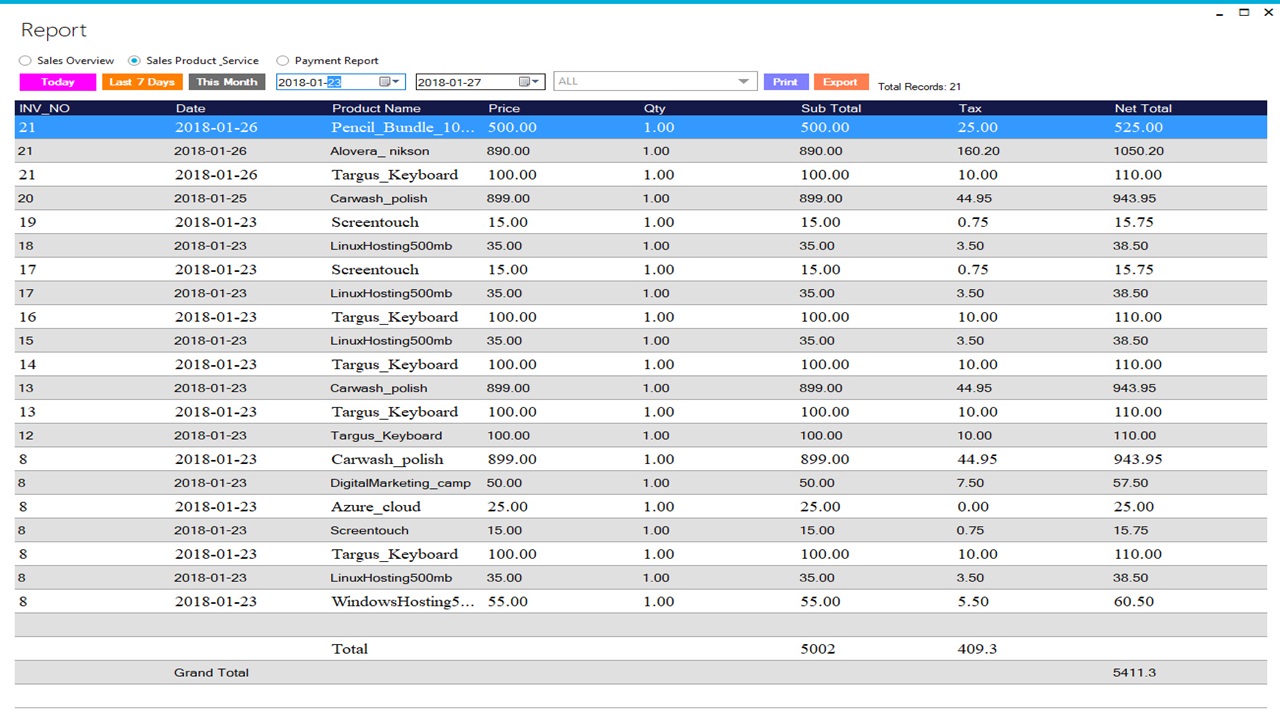The height and width of the screenshot is (720, 1280).
Task: Apply the Last 7 Days filter
Action: 140,81
